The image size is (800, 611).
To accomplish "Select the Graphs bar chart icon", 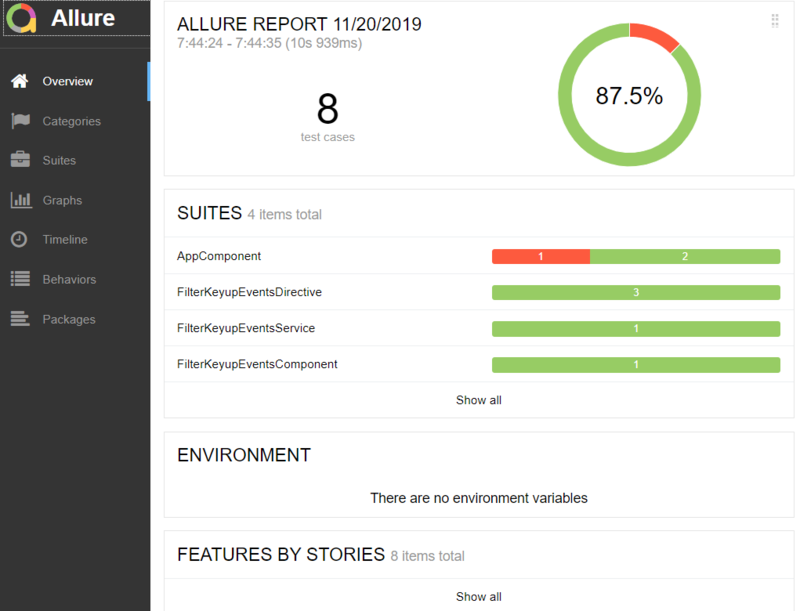I will click(x=21, y=200).
